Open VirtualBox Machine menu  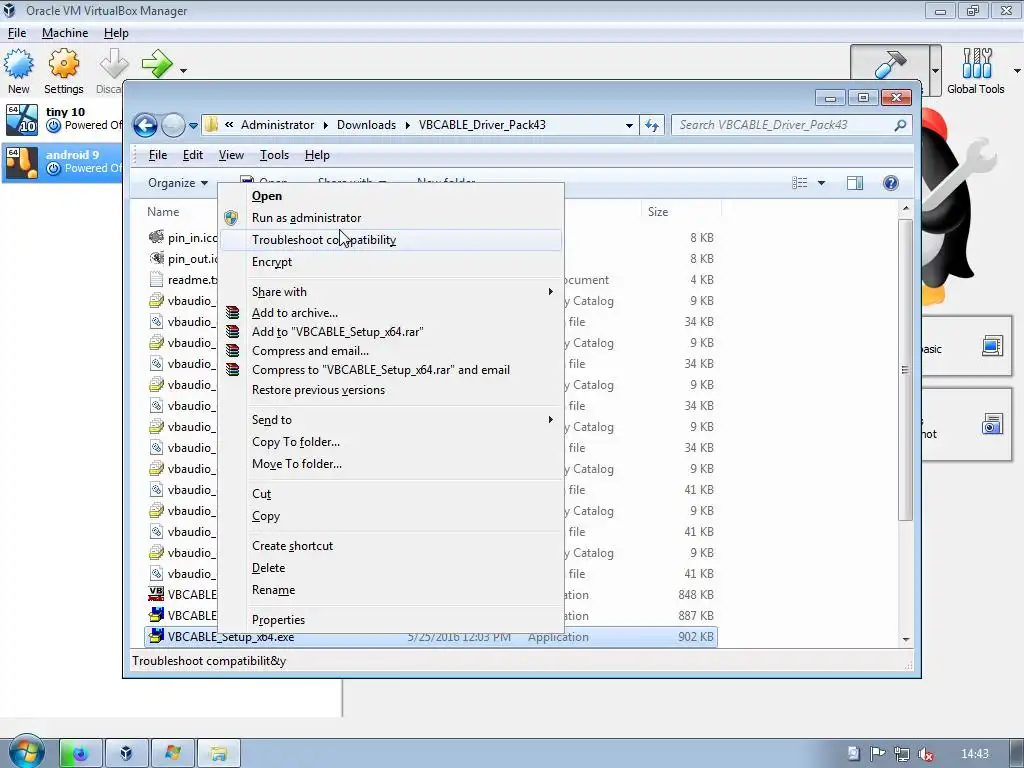tap(65, 33)
